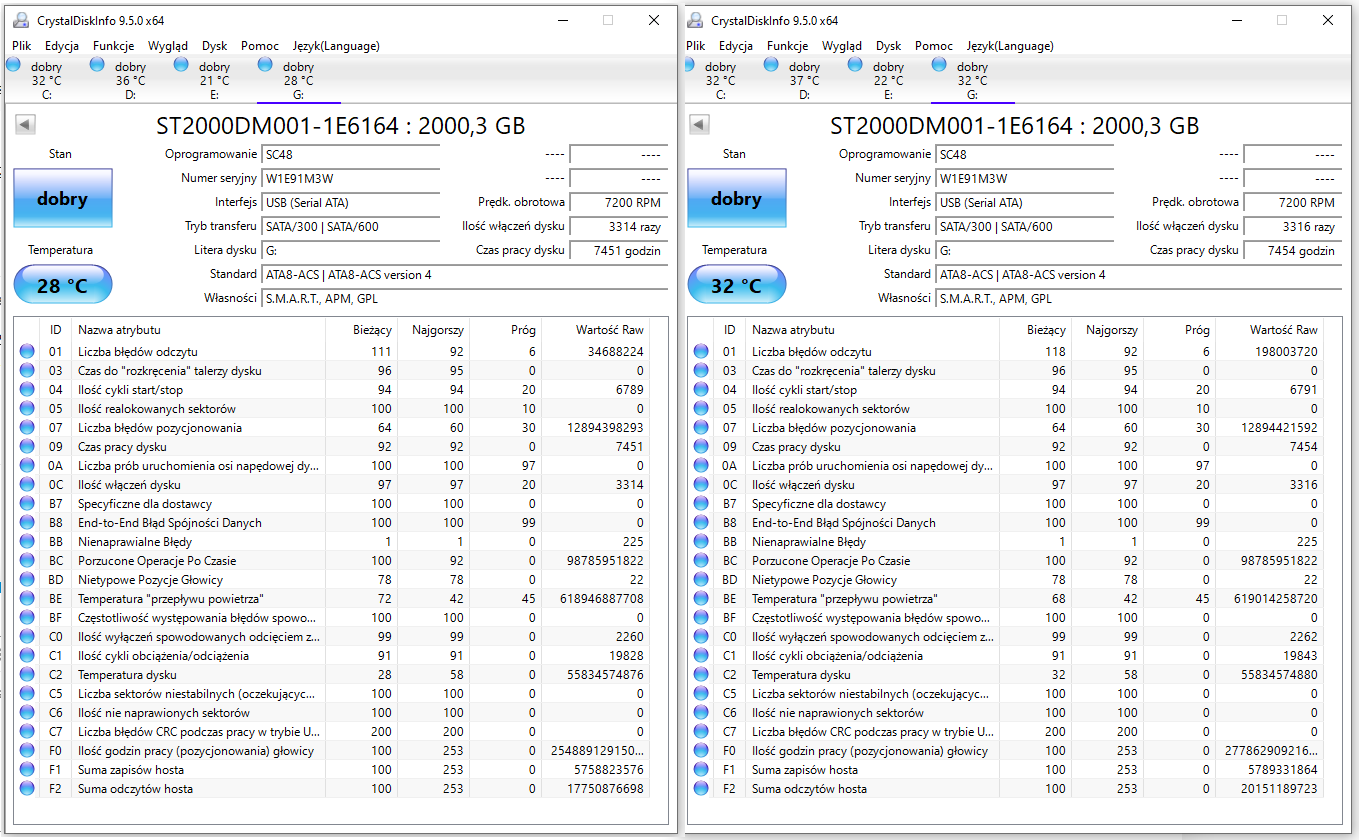Click status orb for attribute BB in left window

click(x=26, y=542)
